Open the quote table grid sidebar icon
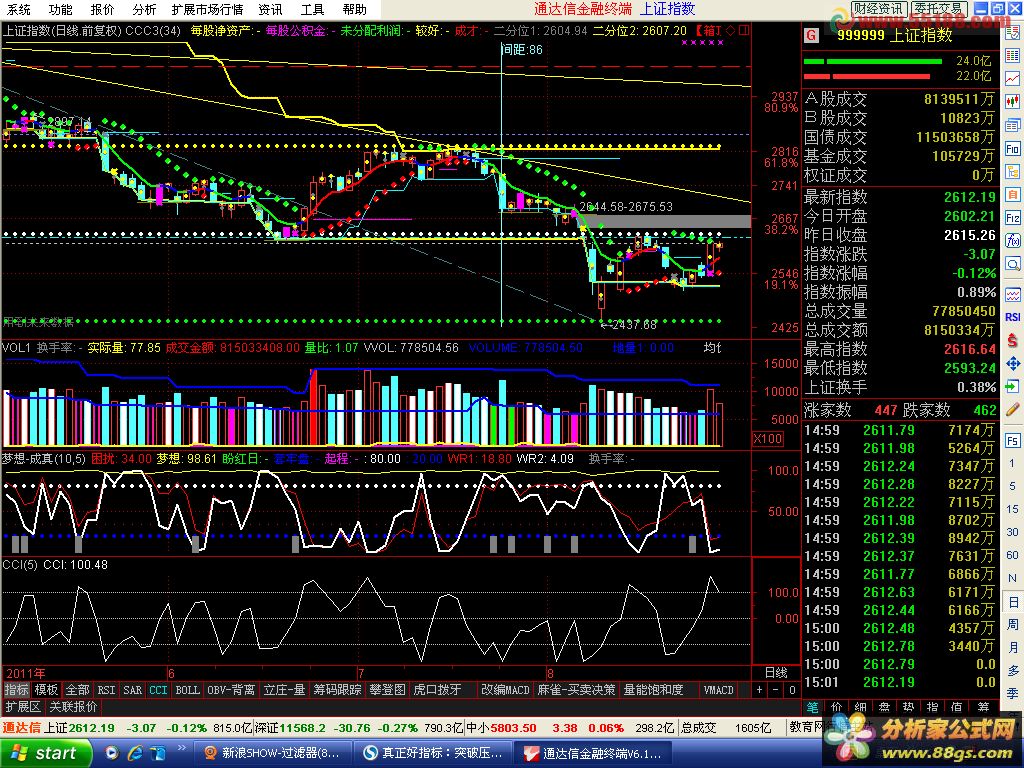Viewport: 1024px width, 768px height. pos(1013,56)
